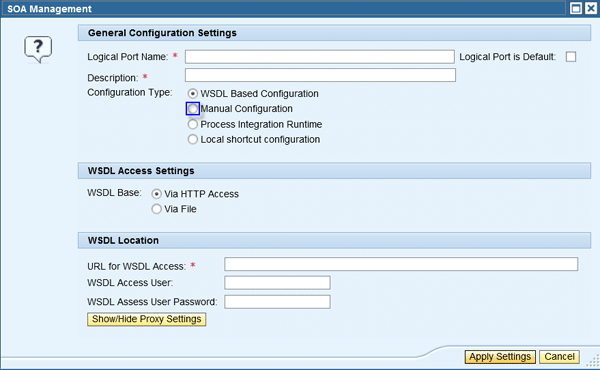Select Process Integration Runtime radio button
The height and width of the screenshot is (370, 600).
coord(193,124)
